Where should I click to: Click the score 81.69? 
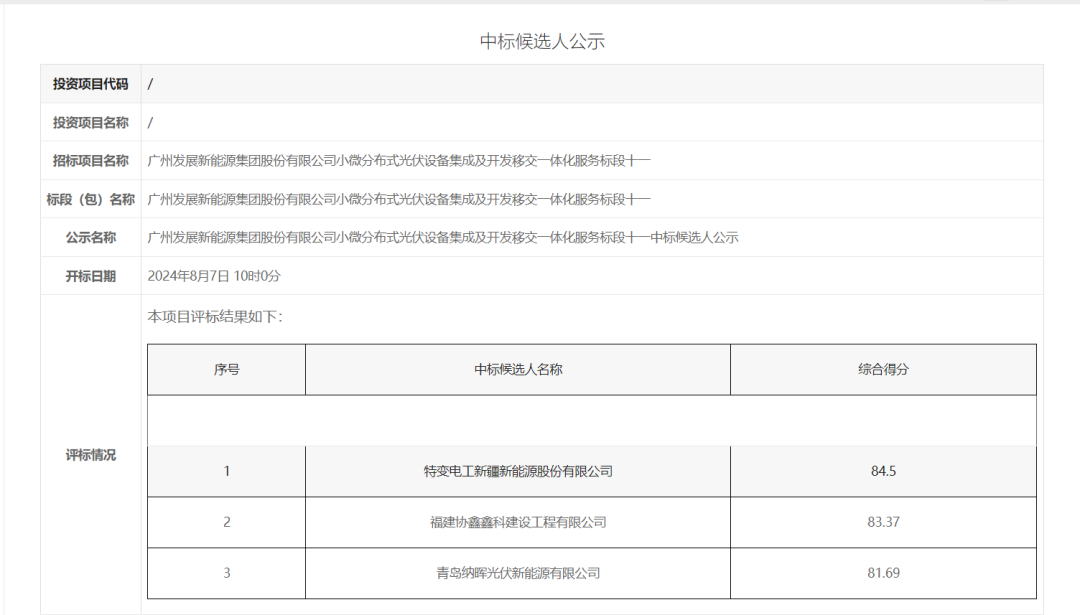click(883, 573)
